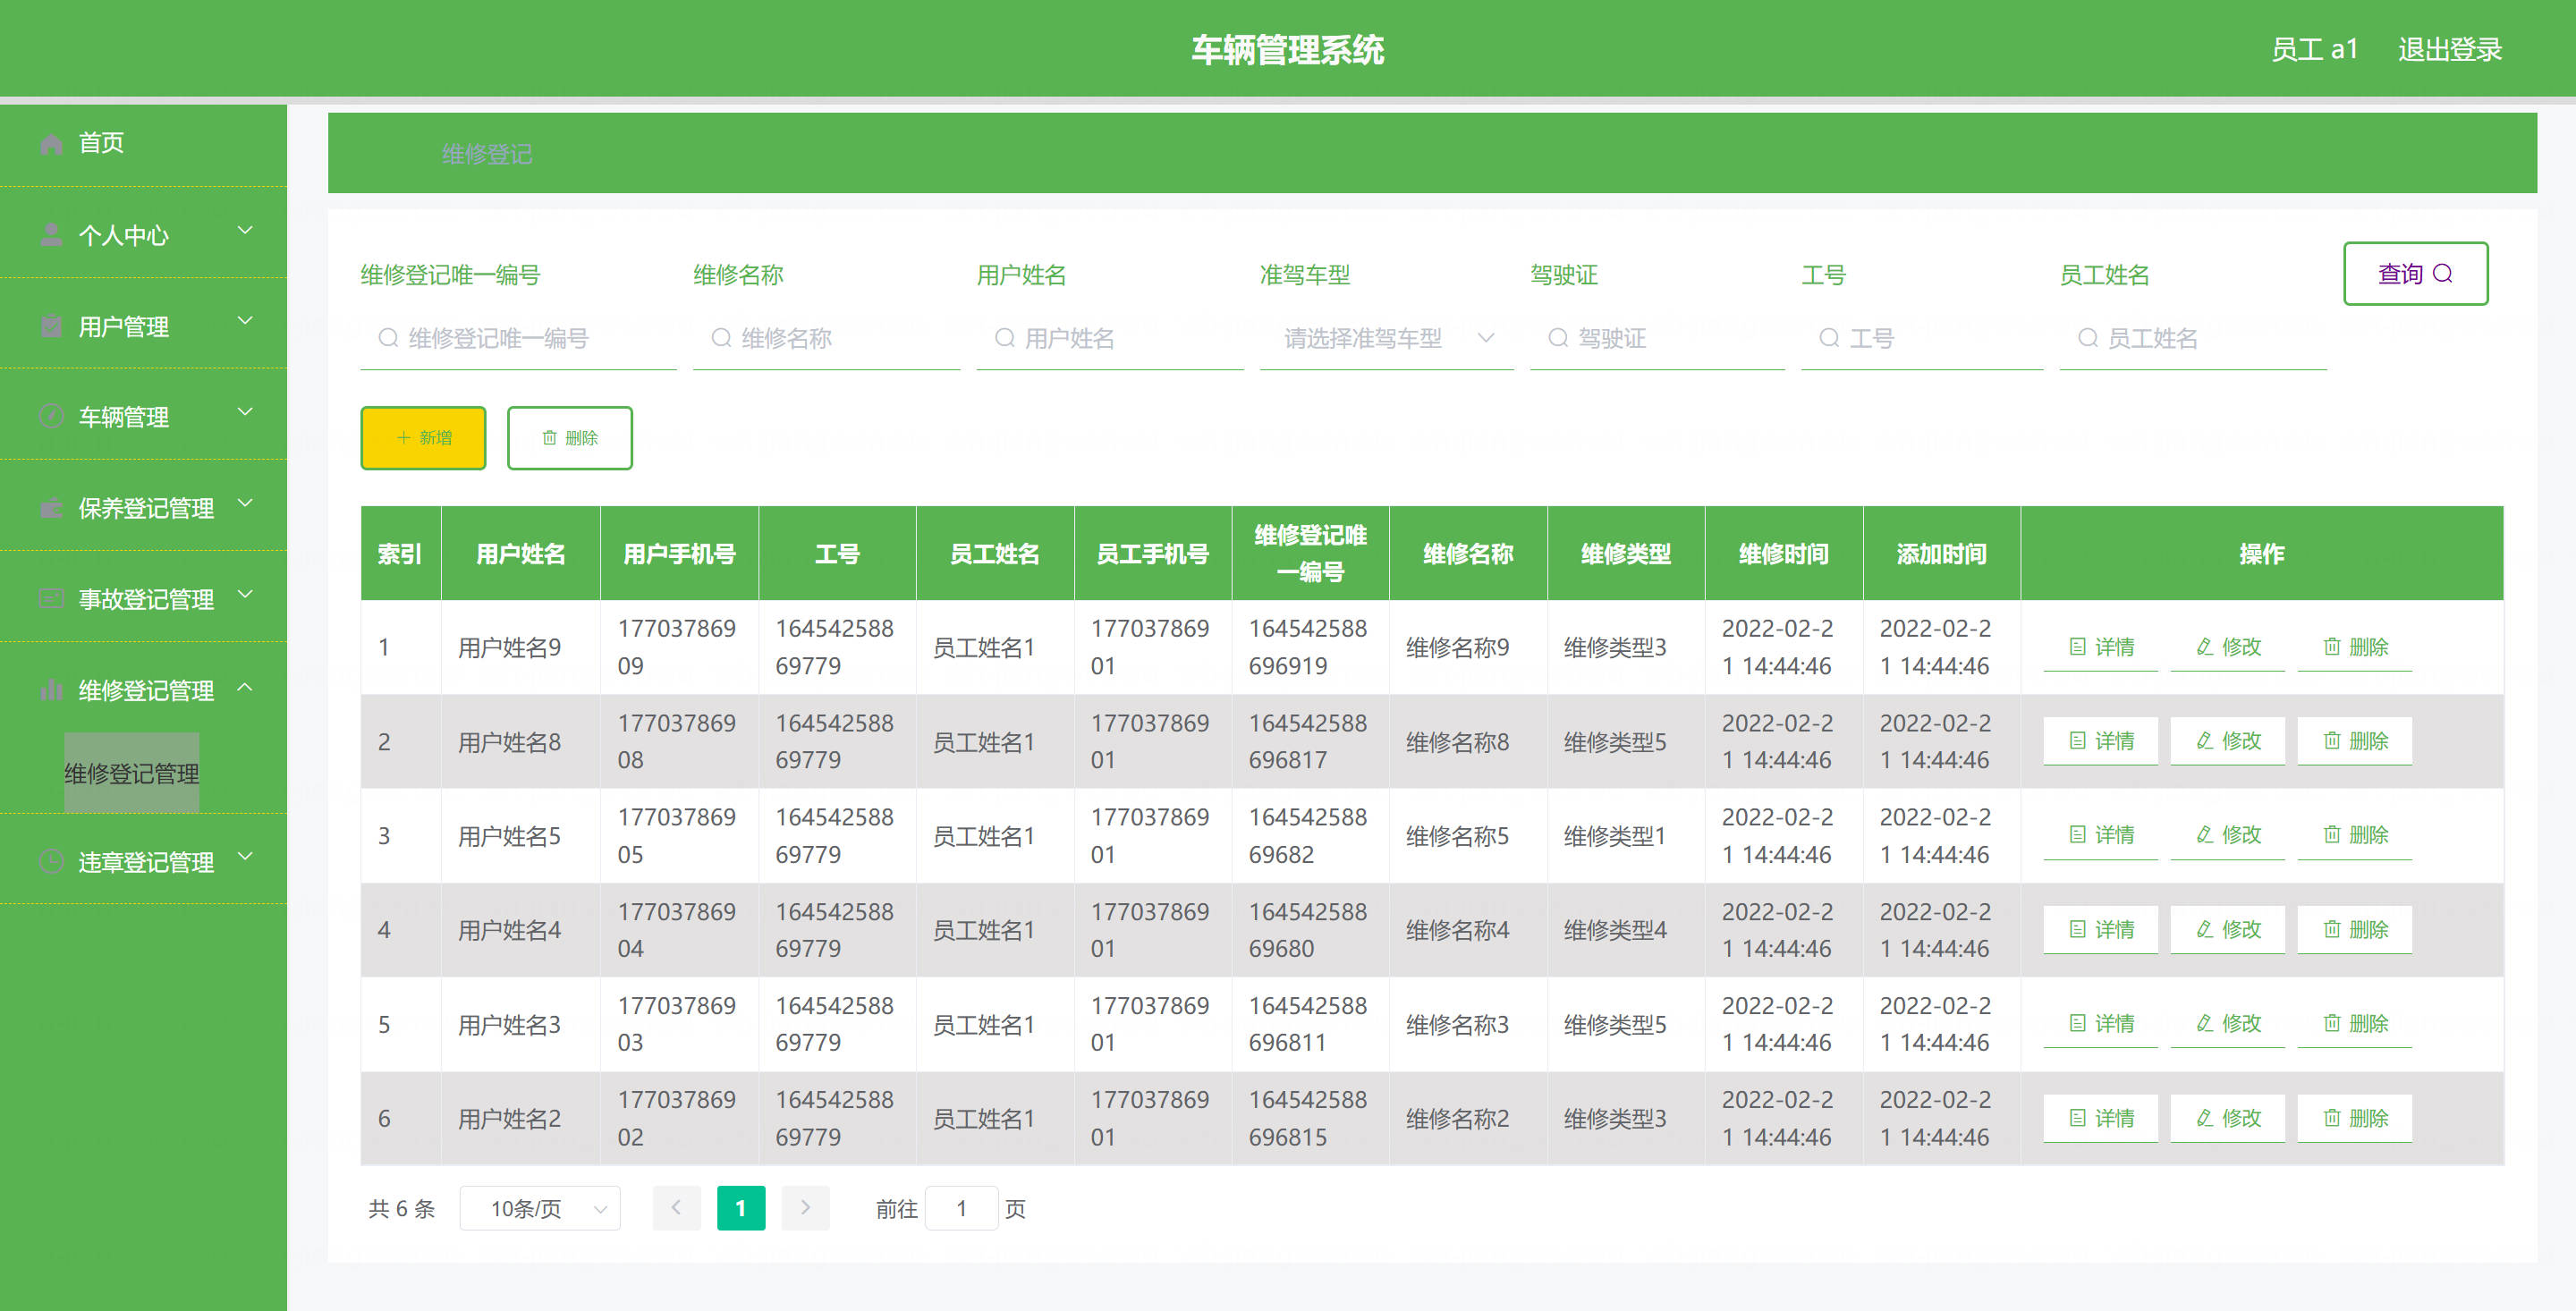This screenshot has height=1311, width=2576.
Task: Open the 请选择准驾车型 dropdown
Action: tap(1386, 339)
